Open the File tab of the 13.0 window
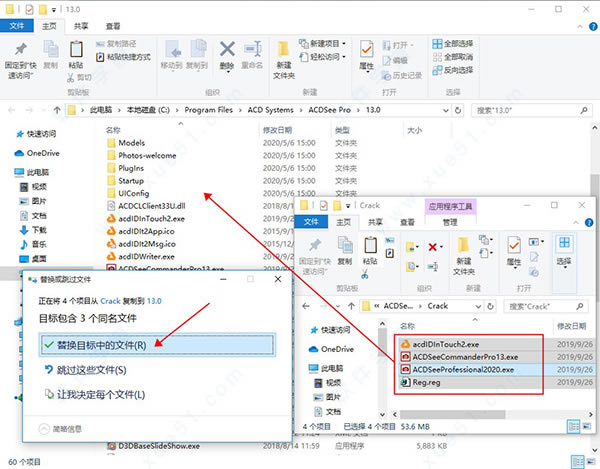 pos(17,26)
